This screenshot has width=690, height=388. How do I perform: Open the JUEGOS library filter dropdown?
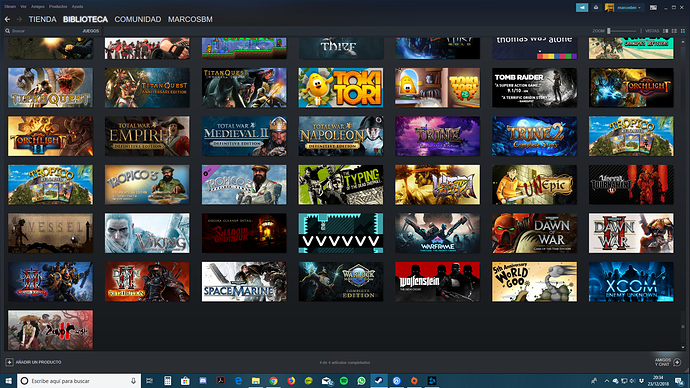91,31
